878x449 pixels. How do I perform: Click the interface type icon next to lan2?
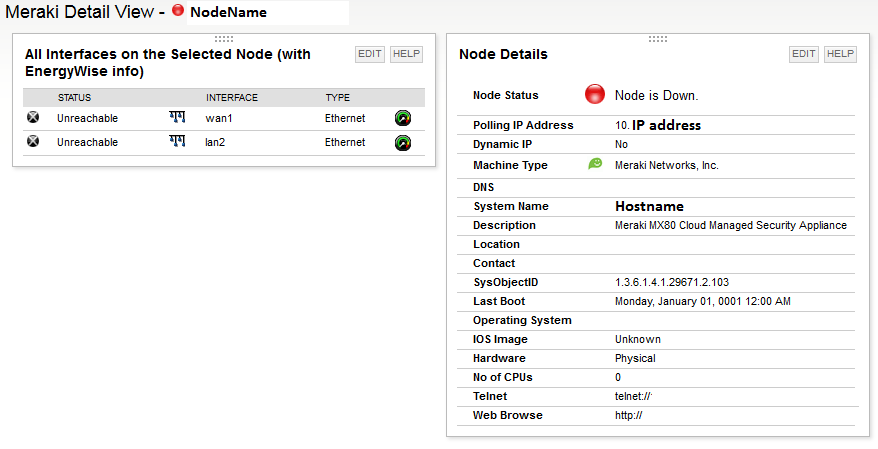pos(177,141)
